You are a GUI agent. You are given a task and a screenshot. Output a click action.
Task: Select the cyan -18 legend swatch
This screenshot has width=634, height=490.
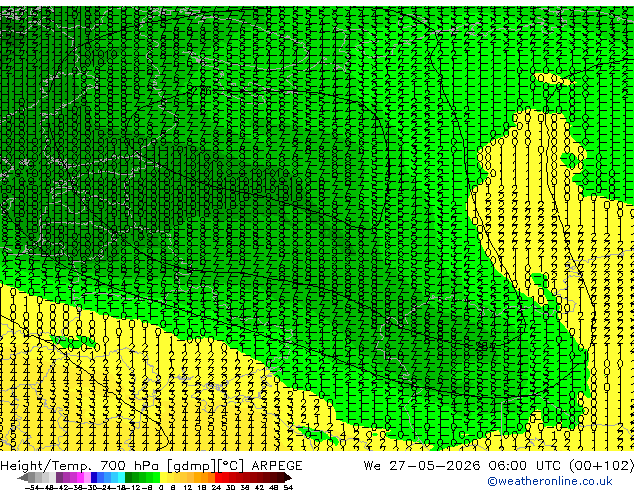(122, 477)
